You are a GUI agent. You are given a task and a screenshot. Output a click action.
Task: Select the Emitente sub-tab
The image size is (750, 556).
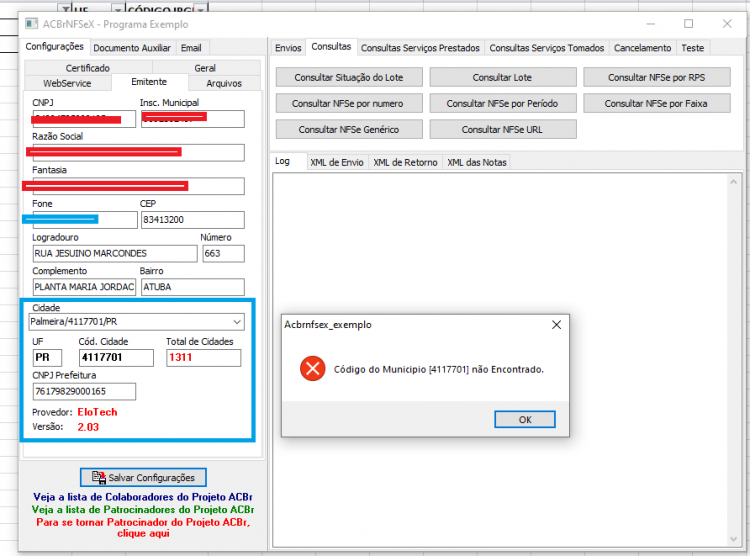(x=149, y=82)
